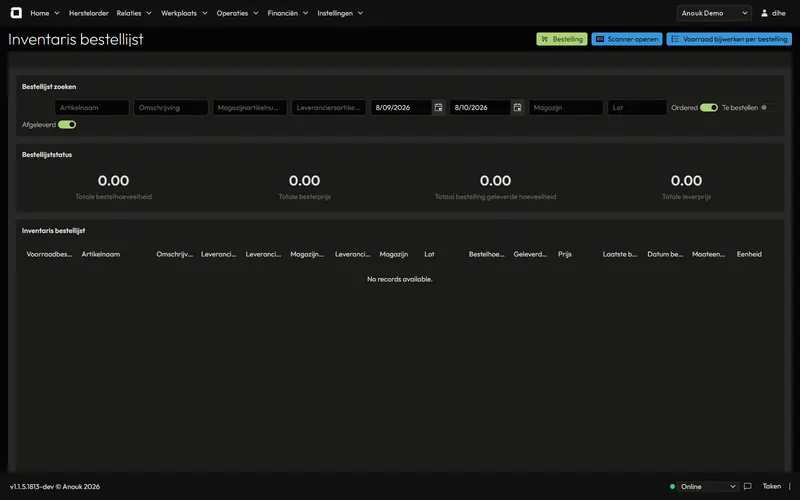The height and width of the screenshot is (500, 800).
Task: Open Taken in the footer
Action: point(771,486)
